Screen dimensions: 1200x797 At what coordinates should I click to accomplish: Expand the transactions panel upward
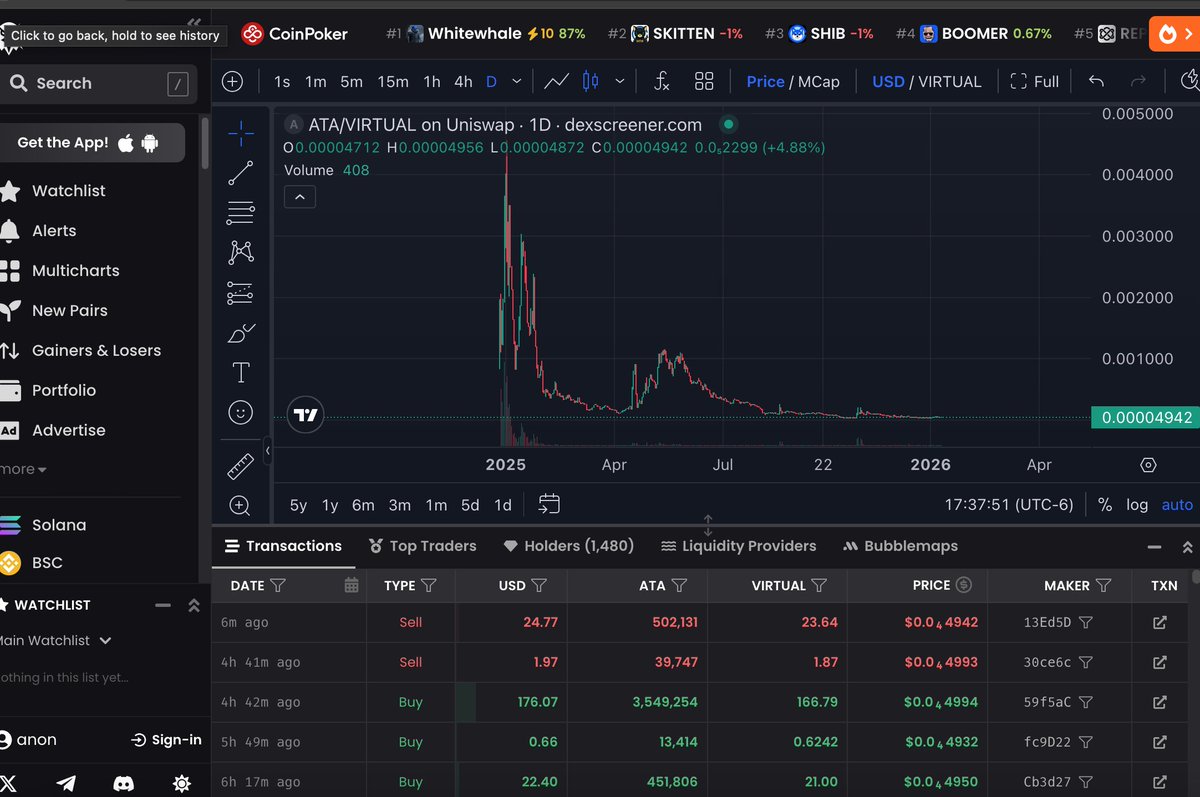[x=1187, y=547]
